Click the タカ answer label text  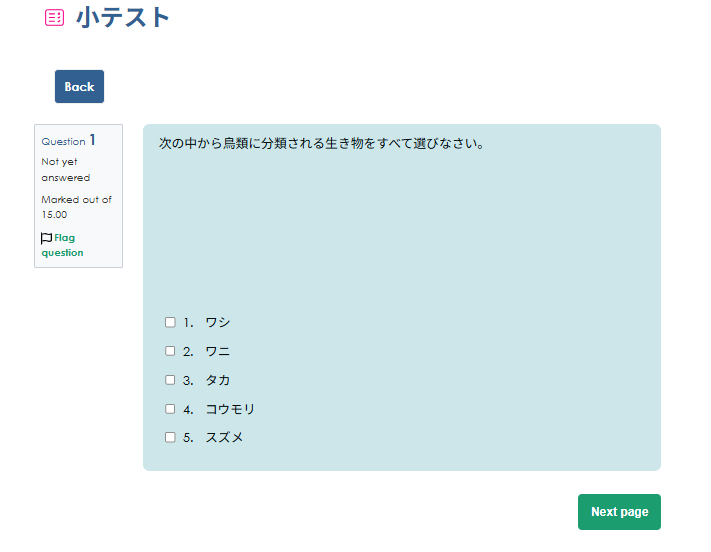(217, 380)
